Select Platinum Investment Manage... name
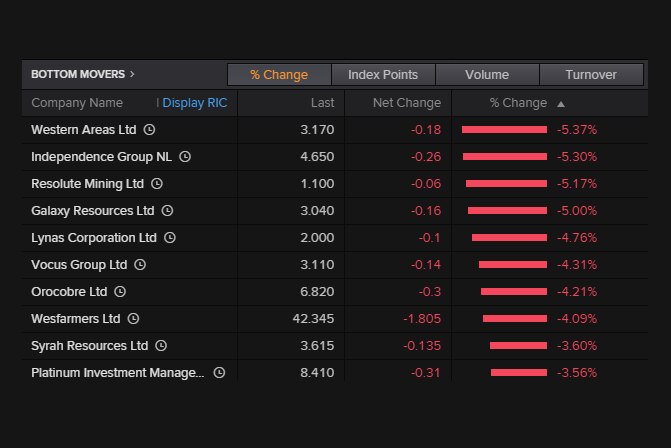671x448 pixels. (x=118, y=373)
